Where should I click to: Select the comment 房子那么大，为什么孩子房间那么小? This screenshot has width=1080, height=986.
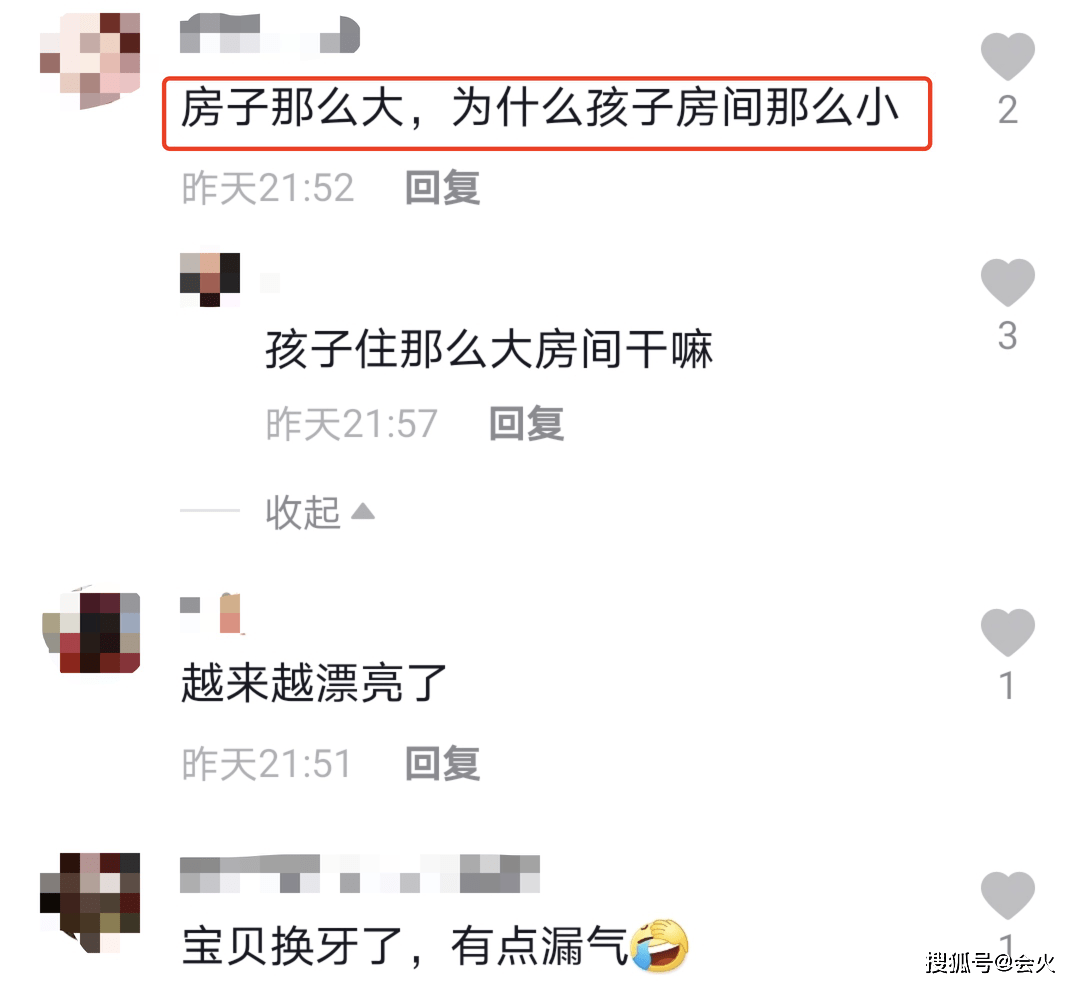[x=540, y=108]
